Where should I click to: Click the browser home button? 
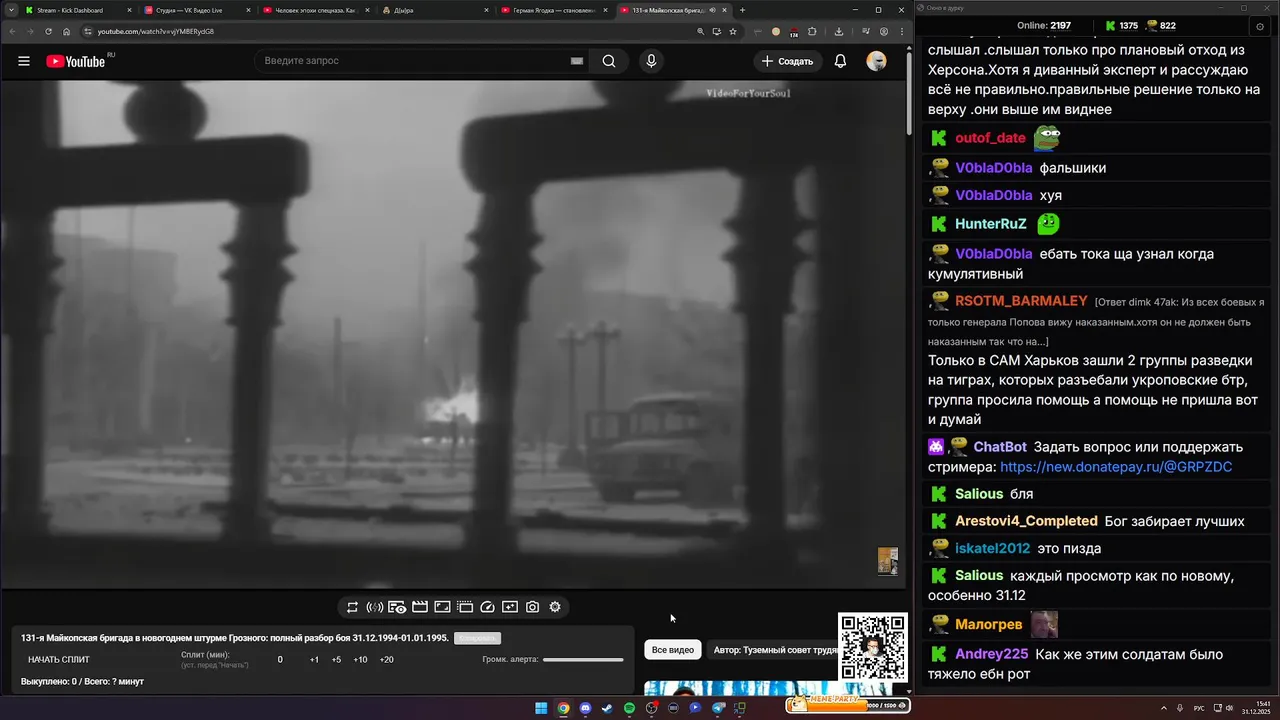click(x=66, y=31)
